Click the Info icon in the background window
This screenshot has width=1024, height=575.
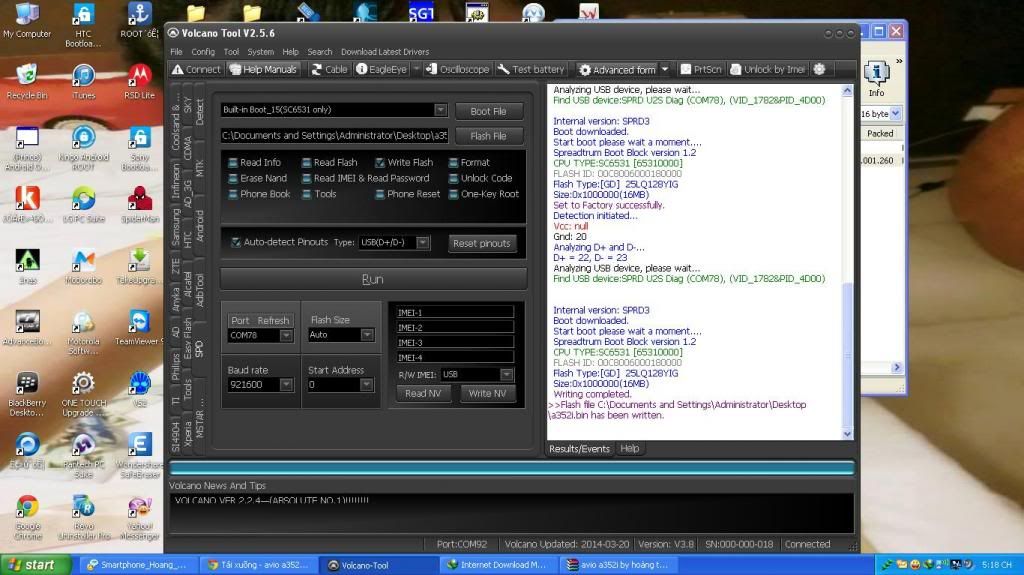coord(876,76)
